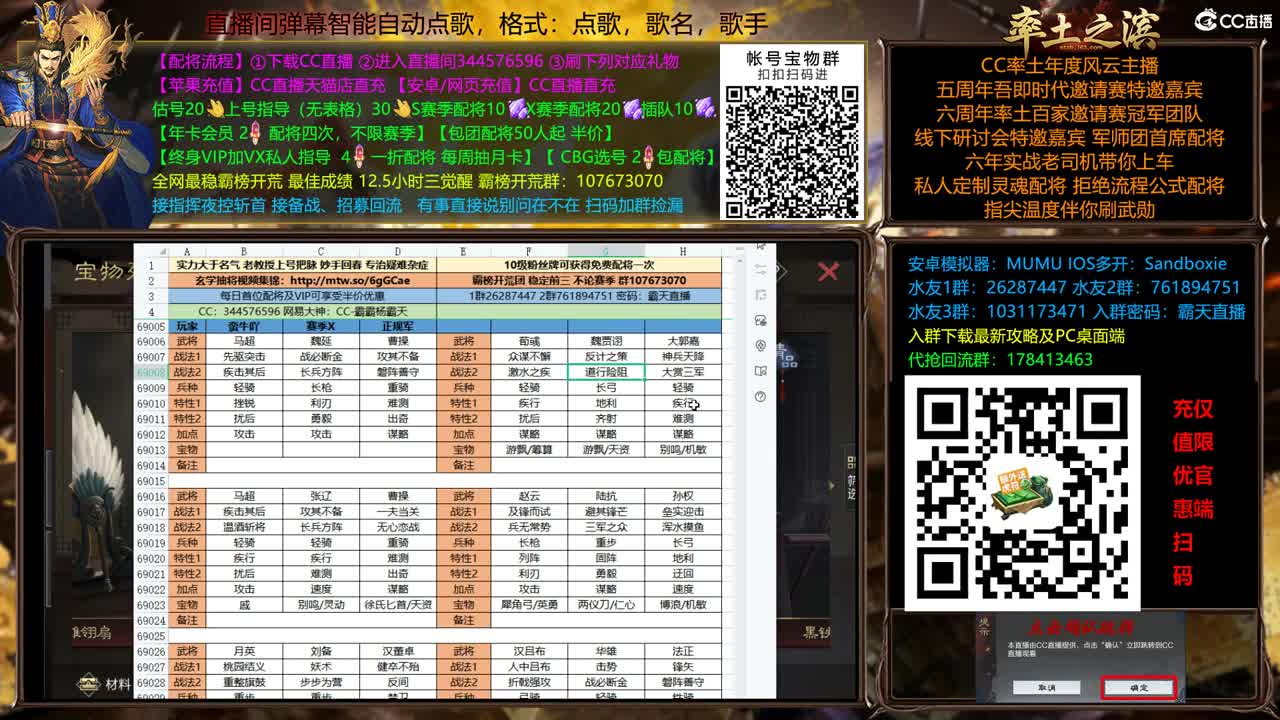Select cell 孙权
This screenshot has height=720, width=1280.
click(683, 496)
